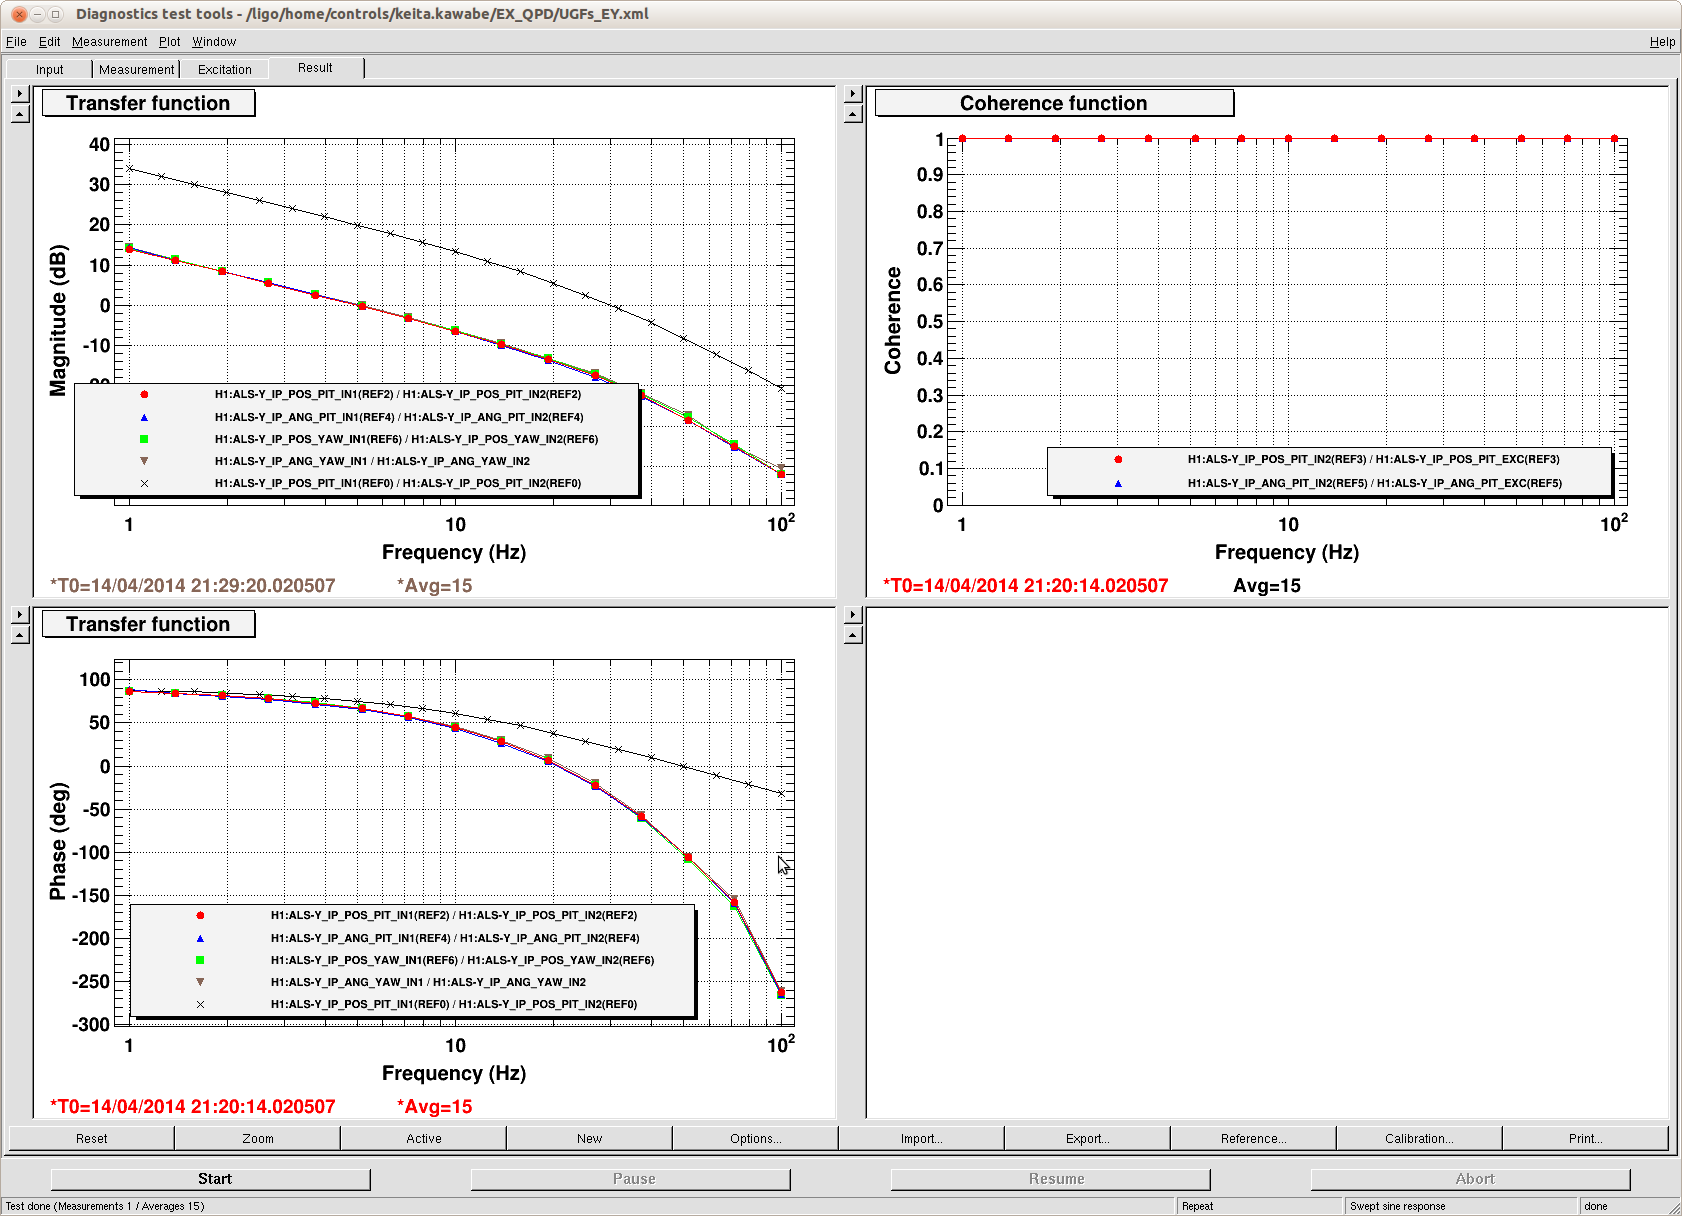
Task: Open the Export... dialog
Action: pyautogui.click(x=1087, y=1138)
